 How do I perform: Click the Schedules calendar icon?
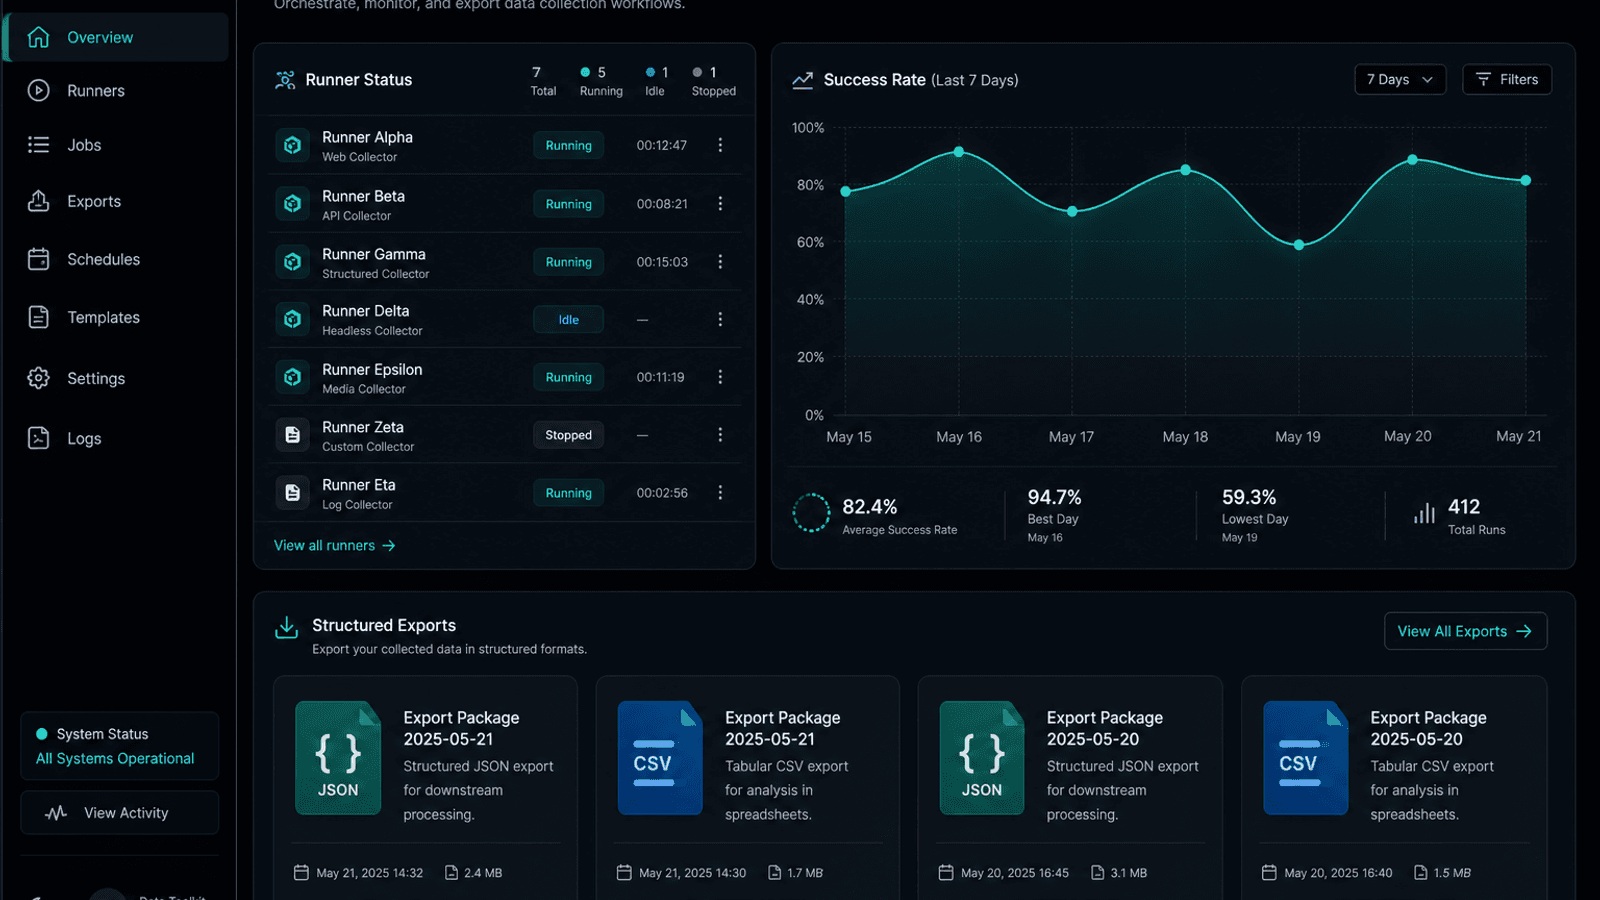tap(38, 259)
